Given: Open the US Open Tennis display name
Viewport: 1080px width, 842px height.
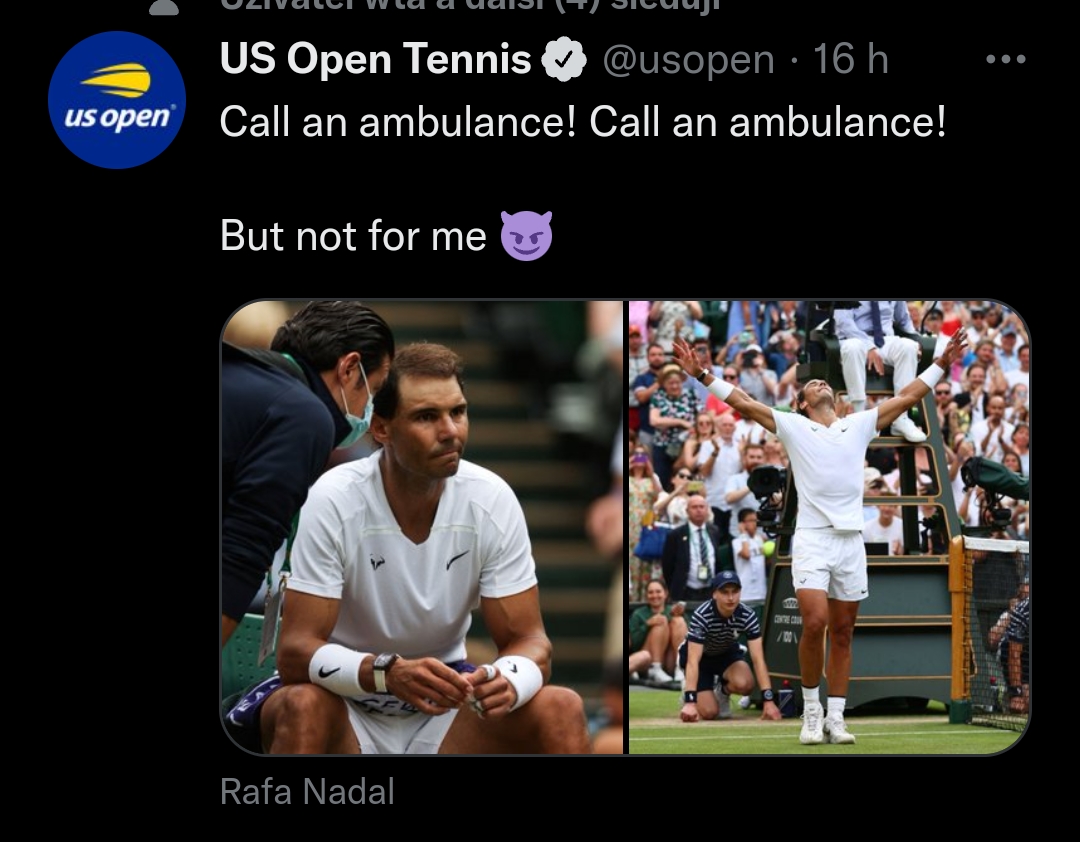Looking at the screenshot, I should pyautogui.click(x=375, y=59).
